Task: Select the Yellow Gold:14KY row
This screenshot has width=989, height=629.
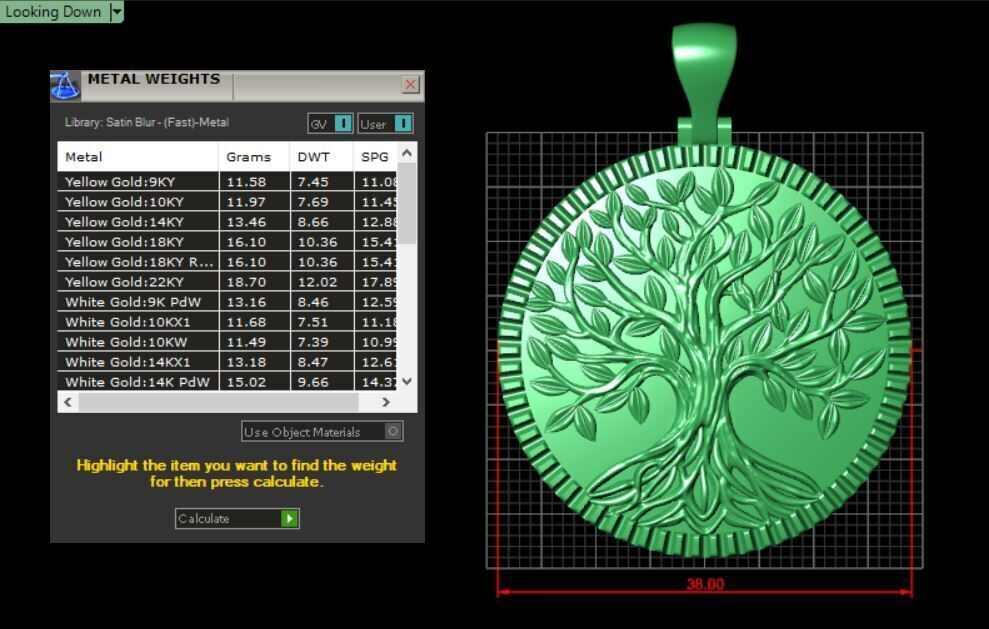Action: [x=227, y=222]
